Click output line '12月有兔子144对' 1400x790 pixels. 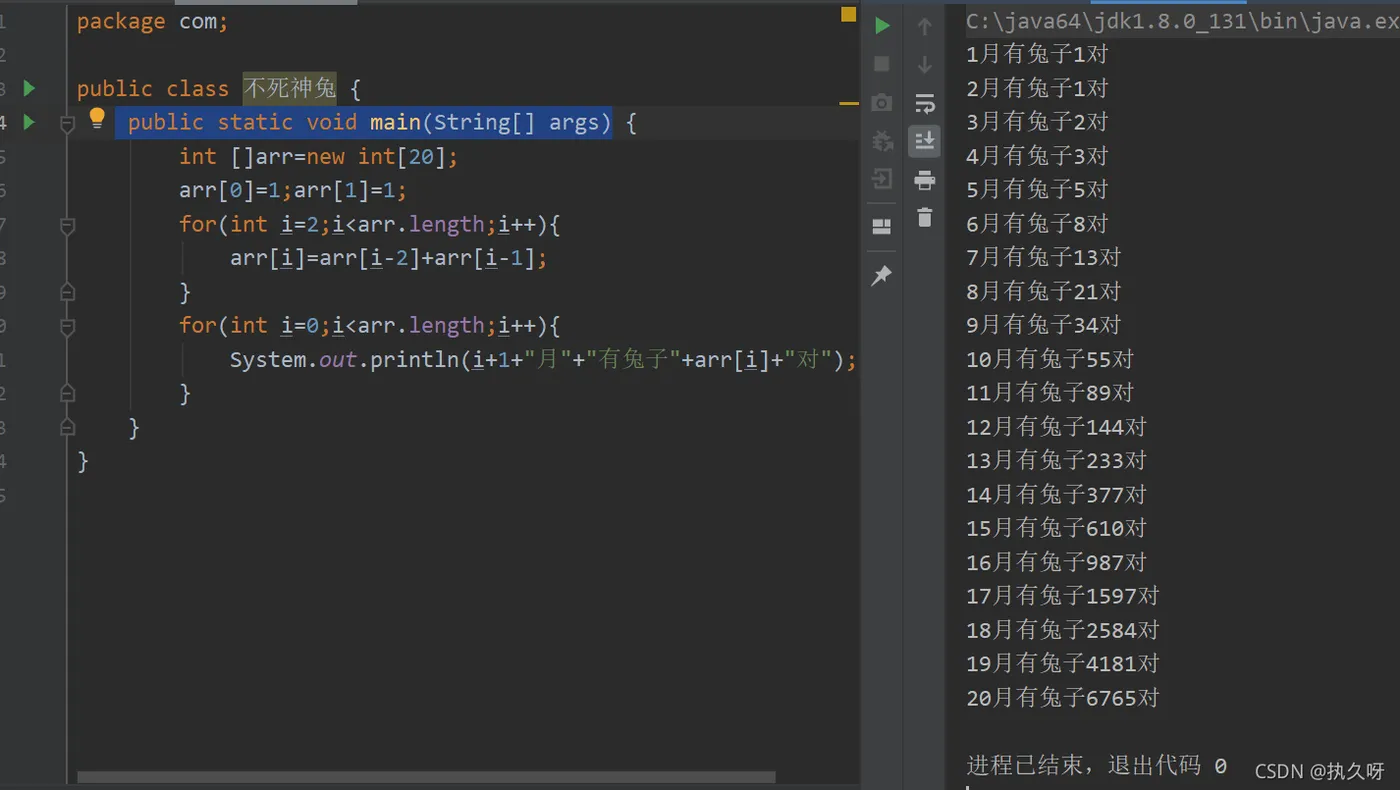click(x=1056, y=427)
